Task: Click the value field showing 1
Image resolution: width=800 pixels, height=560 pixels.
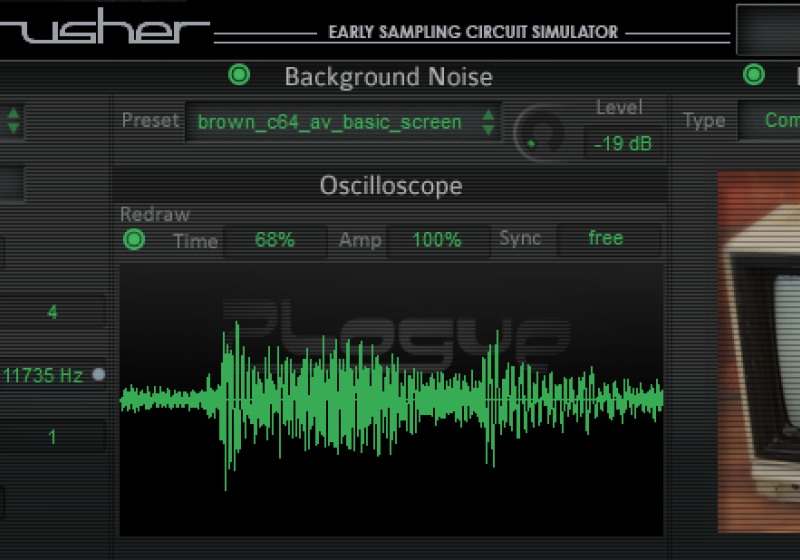Action: 53,437
